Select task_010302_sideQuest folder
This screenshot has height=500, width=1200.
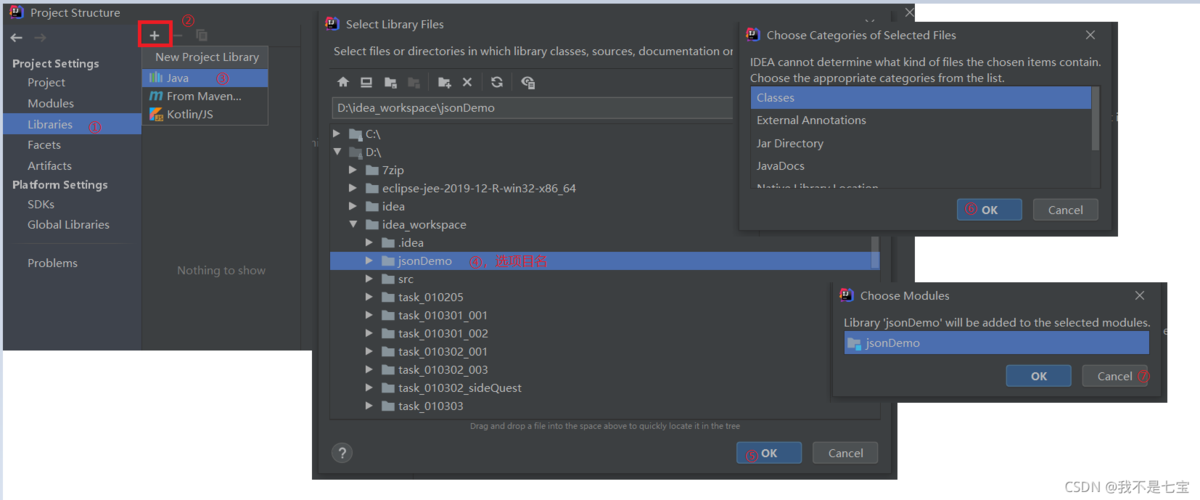click(x=459, y=387)
